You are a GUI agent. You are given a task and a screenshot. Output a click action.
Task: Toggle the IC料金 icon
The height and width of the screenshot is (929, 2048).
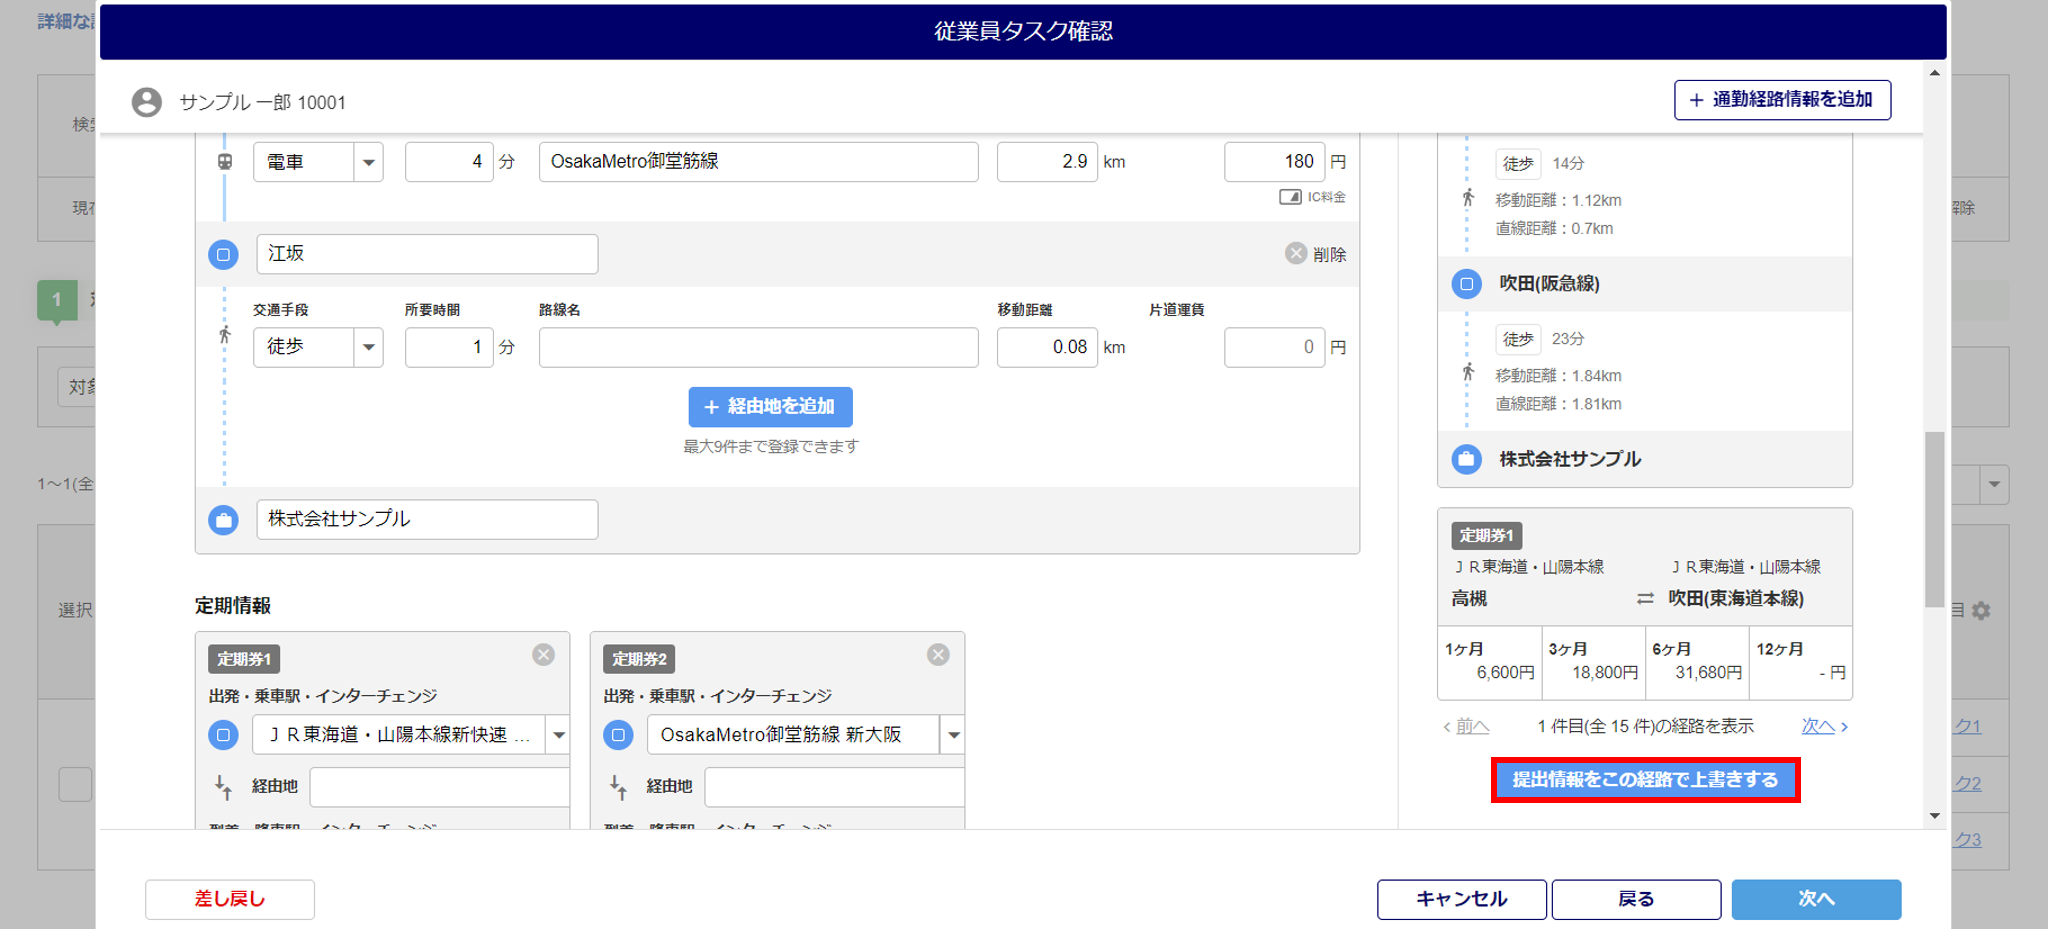pos(1290,197)
